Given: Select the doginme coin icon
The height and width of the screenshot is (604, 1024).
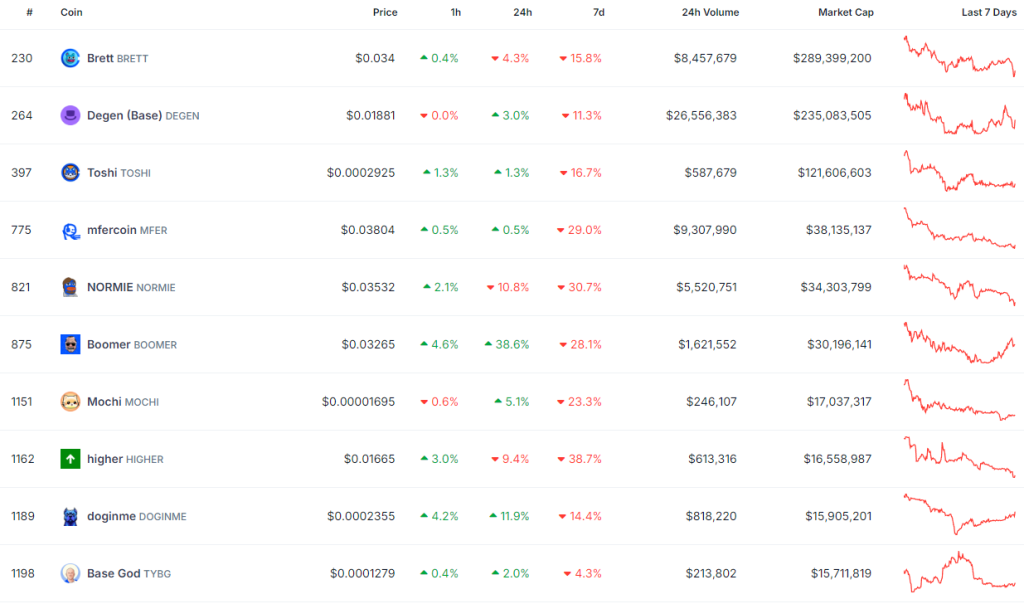Looking at the screenshot, I should [x=69, y=515].
